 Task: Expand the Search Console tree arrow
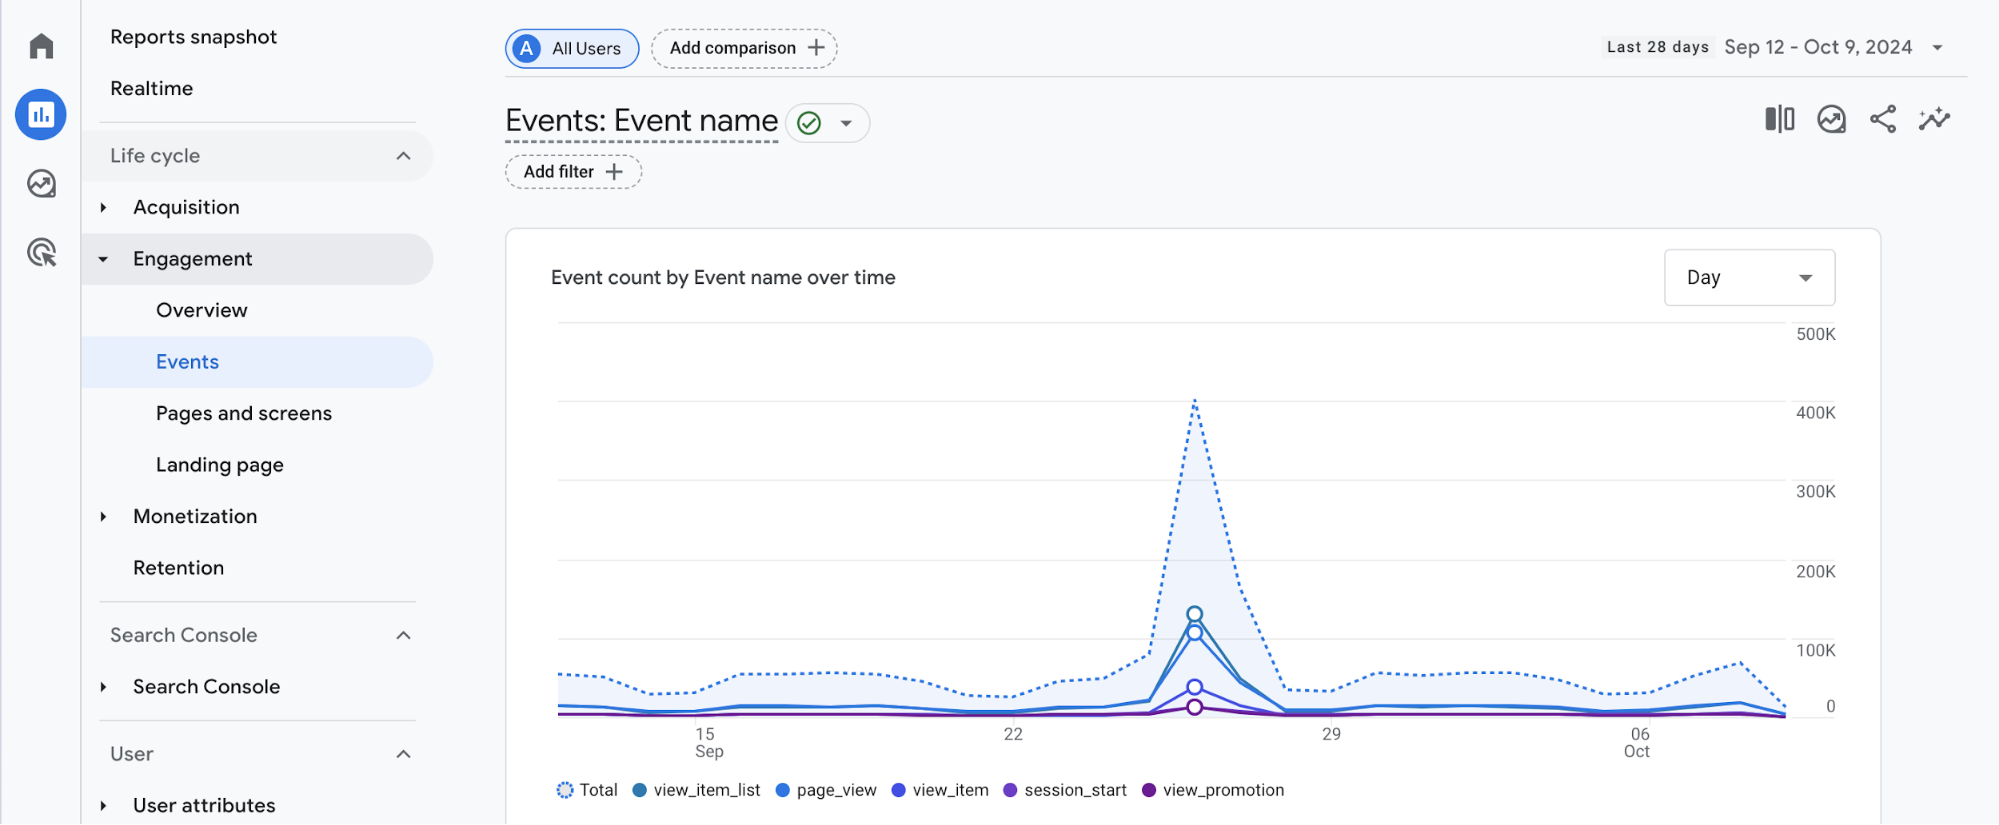pyautogui.click(x=103, y=687)
